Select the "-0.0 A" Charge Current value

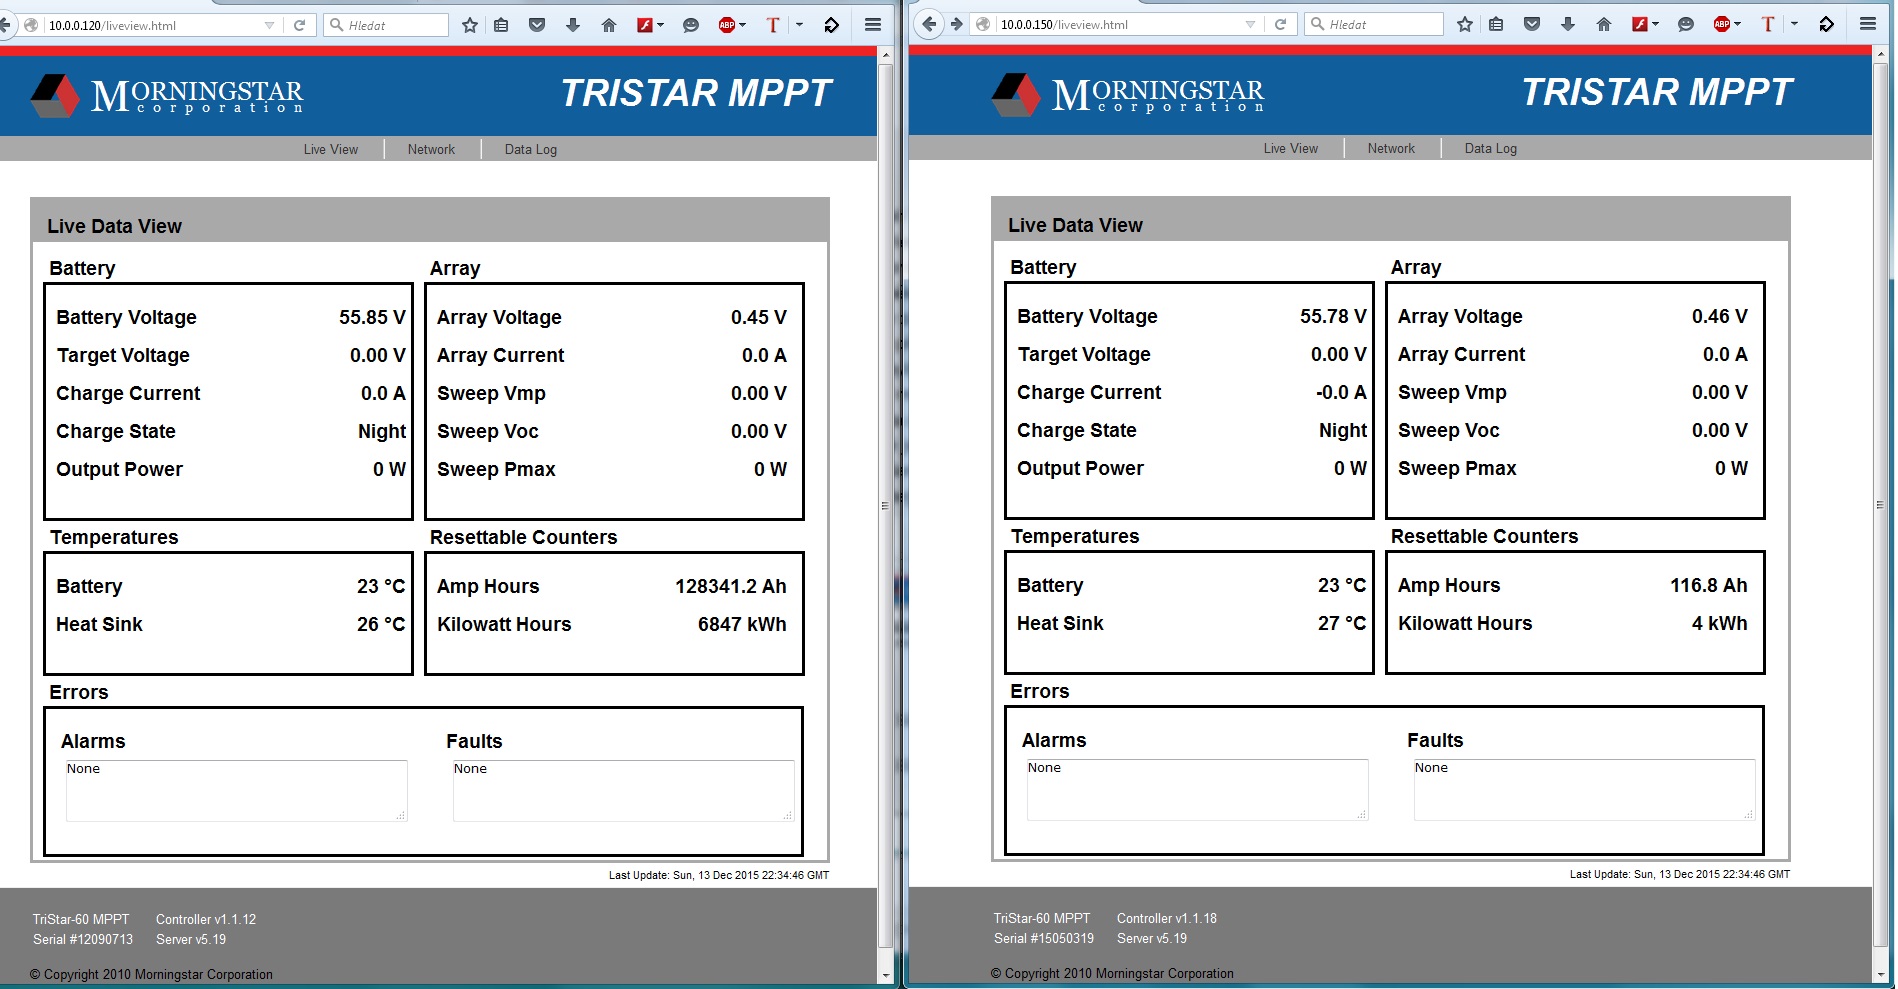[x=1341, y=392]
